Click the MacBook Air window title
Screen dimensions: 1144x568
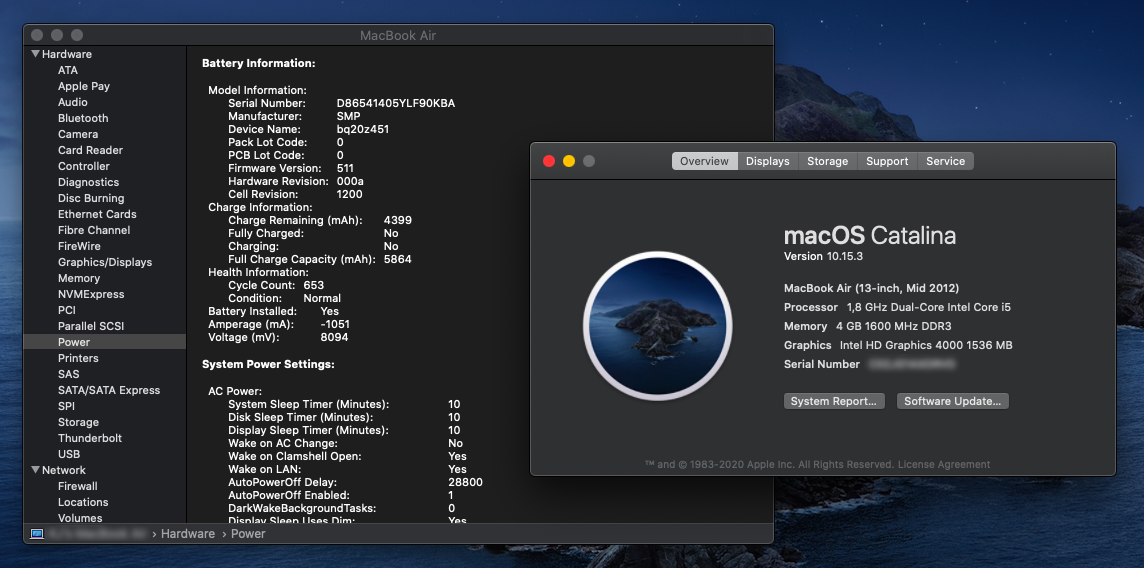click(x=398, y=36)
